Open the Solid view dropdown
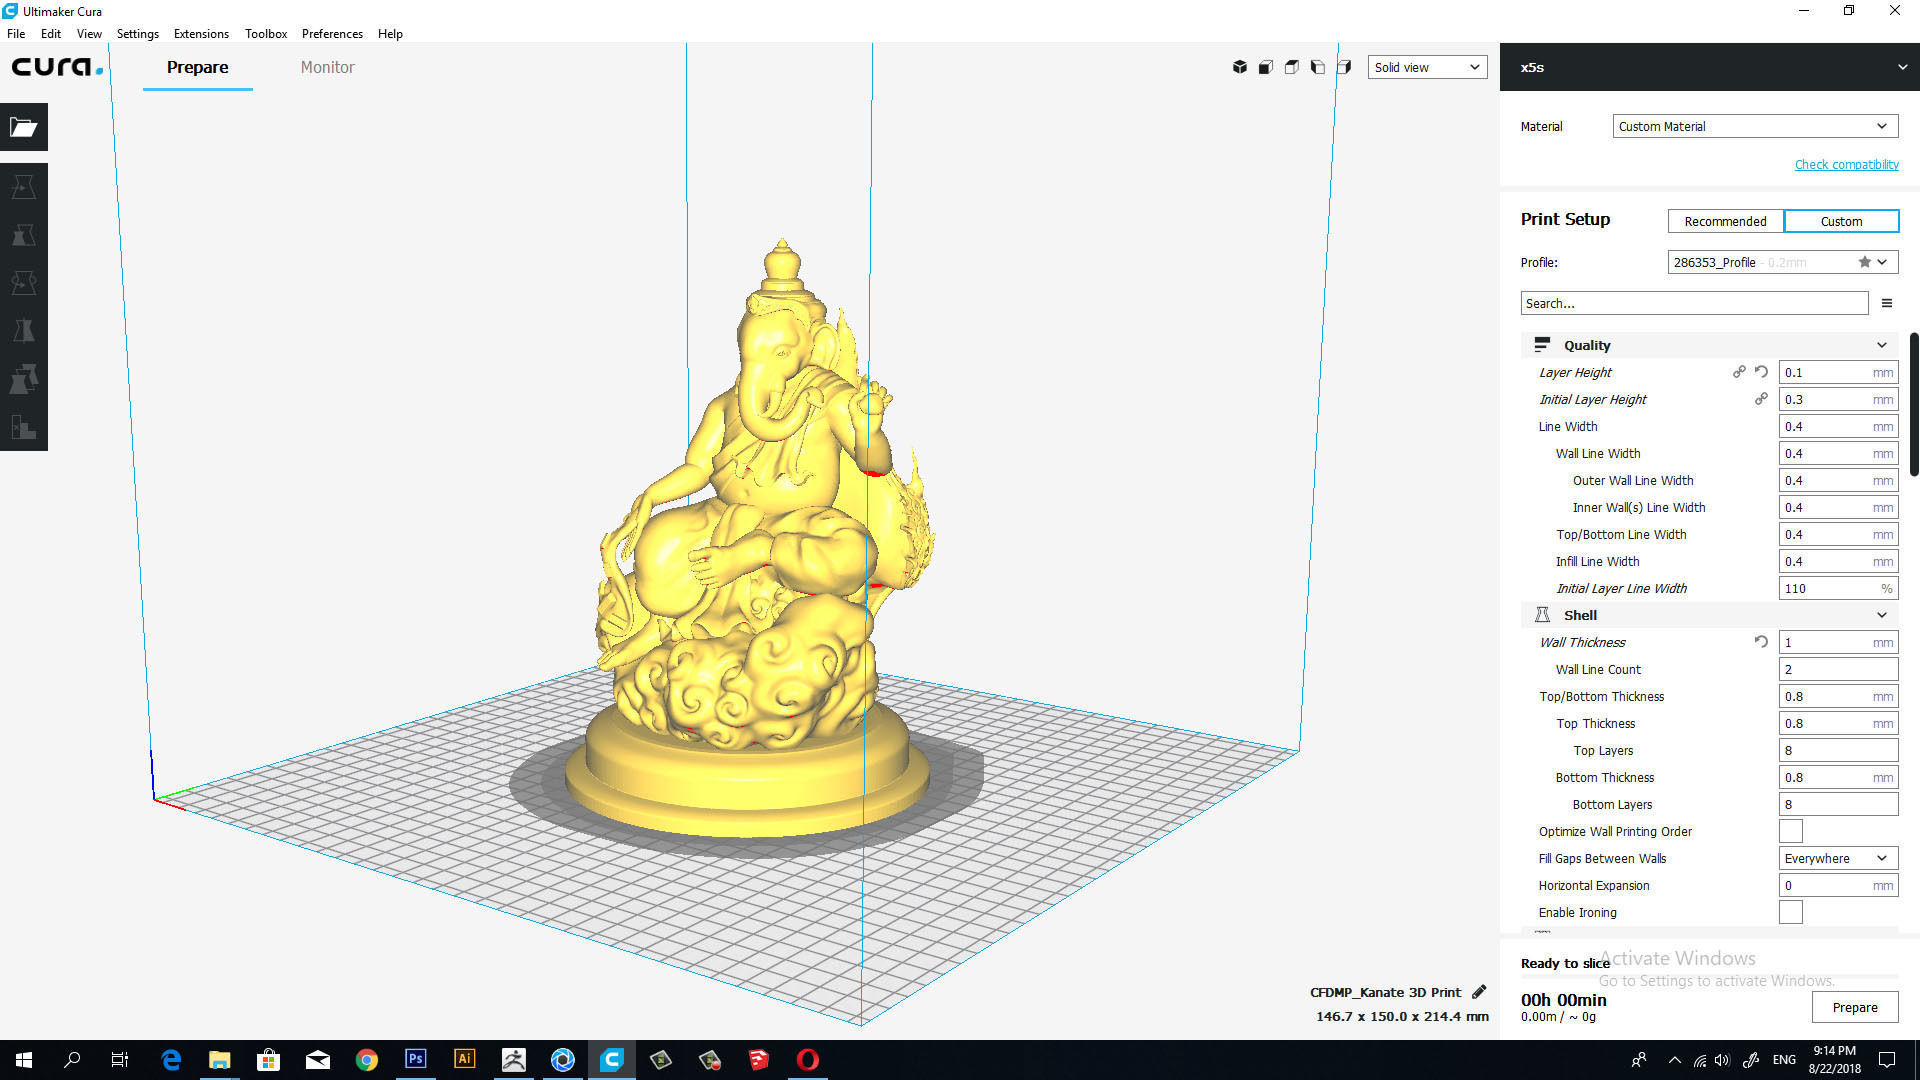The width and height of the screenshot is (1920, 1080). 1427,67
